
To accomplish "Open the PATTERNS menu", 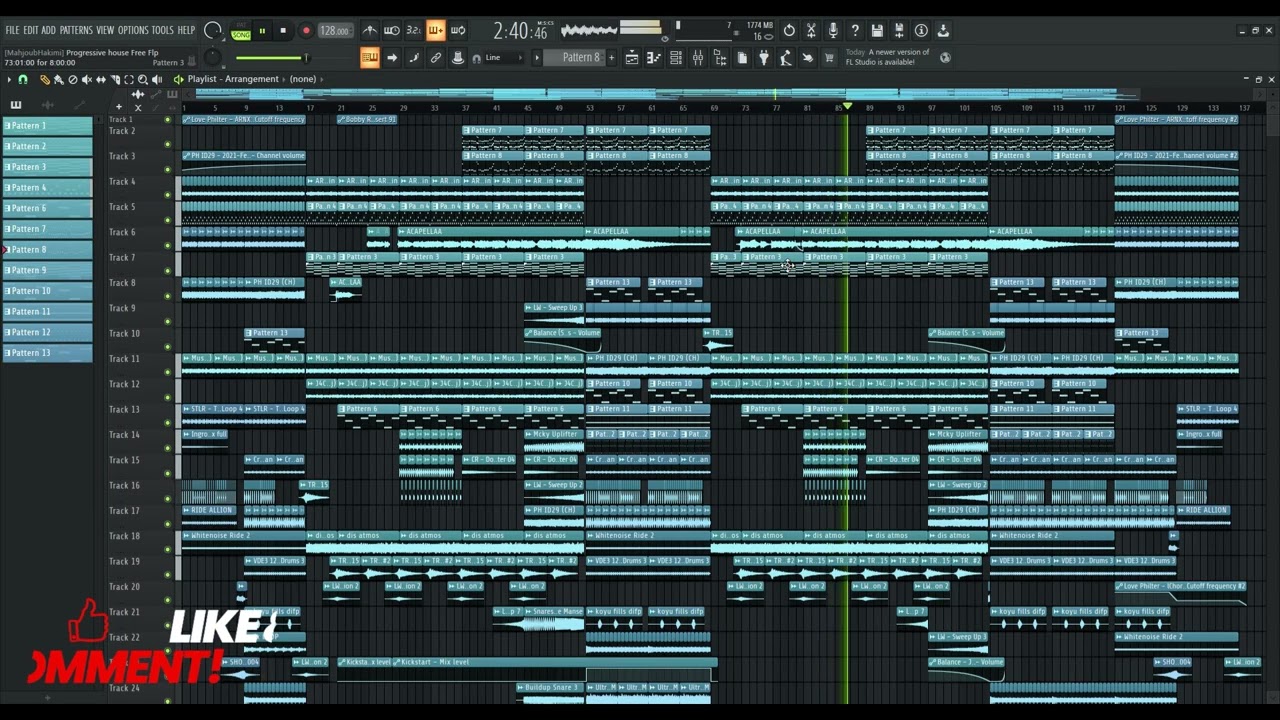I will (76, 31).
